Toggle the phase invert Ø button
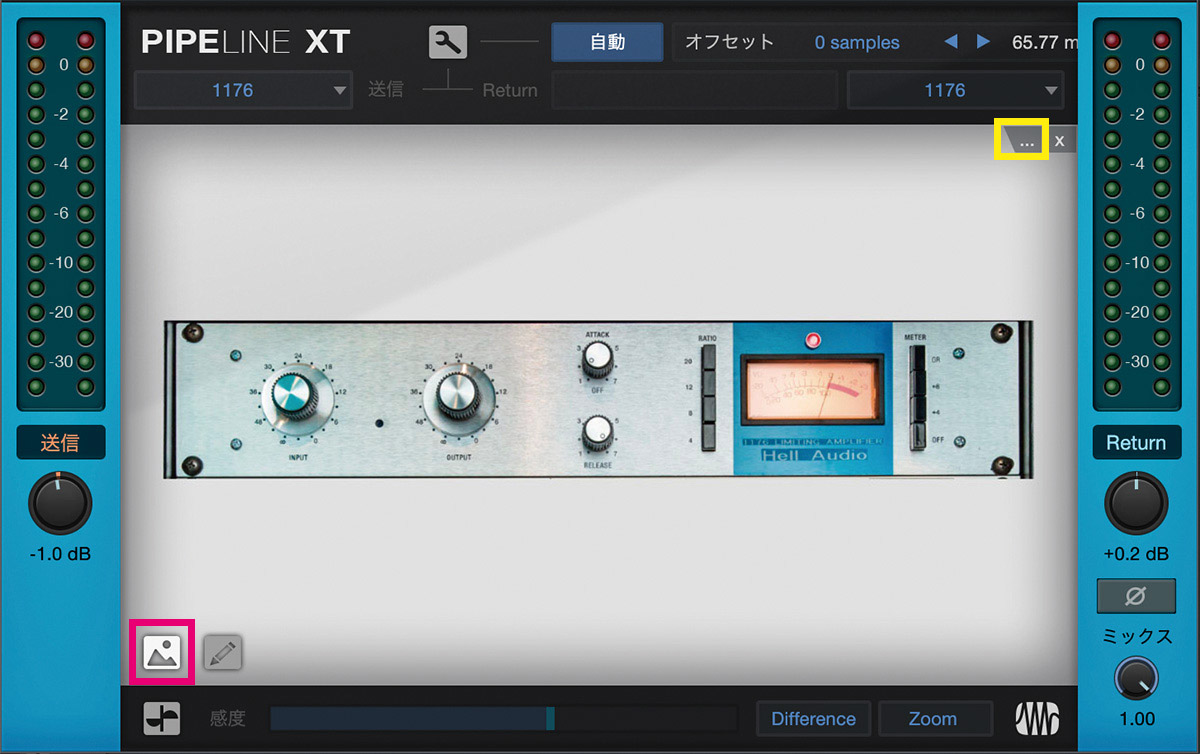This screenshot has height=754, width=1200. tap(1135, 596)
